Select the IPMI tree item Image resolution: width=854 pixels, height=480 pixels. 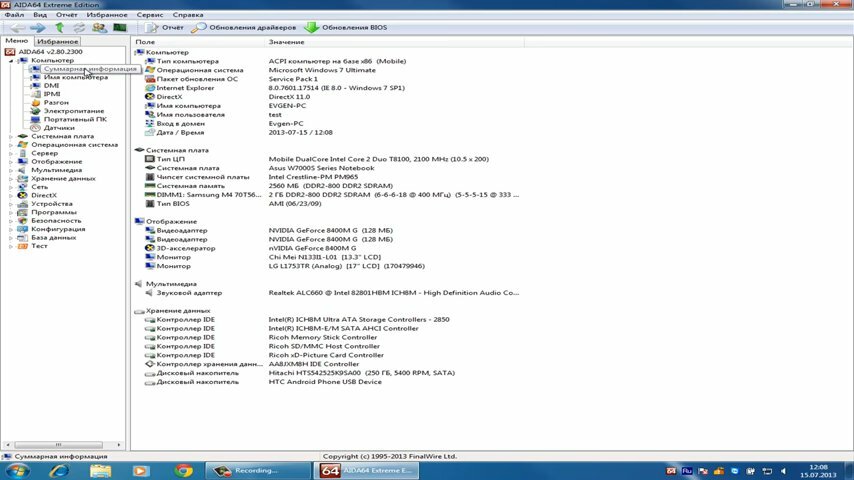pyautogui.click(x=52, y=94)
